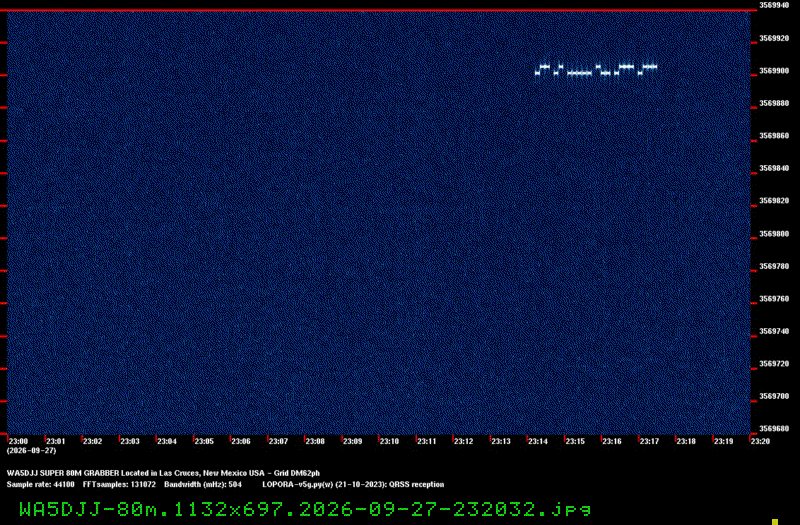800x525 pixels.
Task: Click the 23:05 time marker
Action: coord(204,441)
